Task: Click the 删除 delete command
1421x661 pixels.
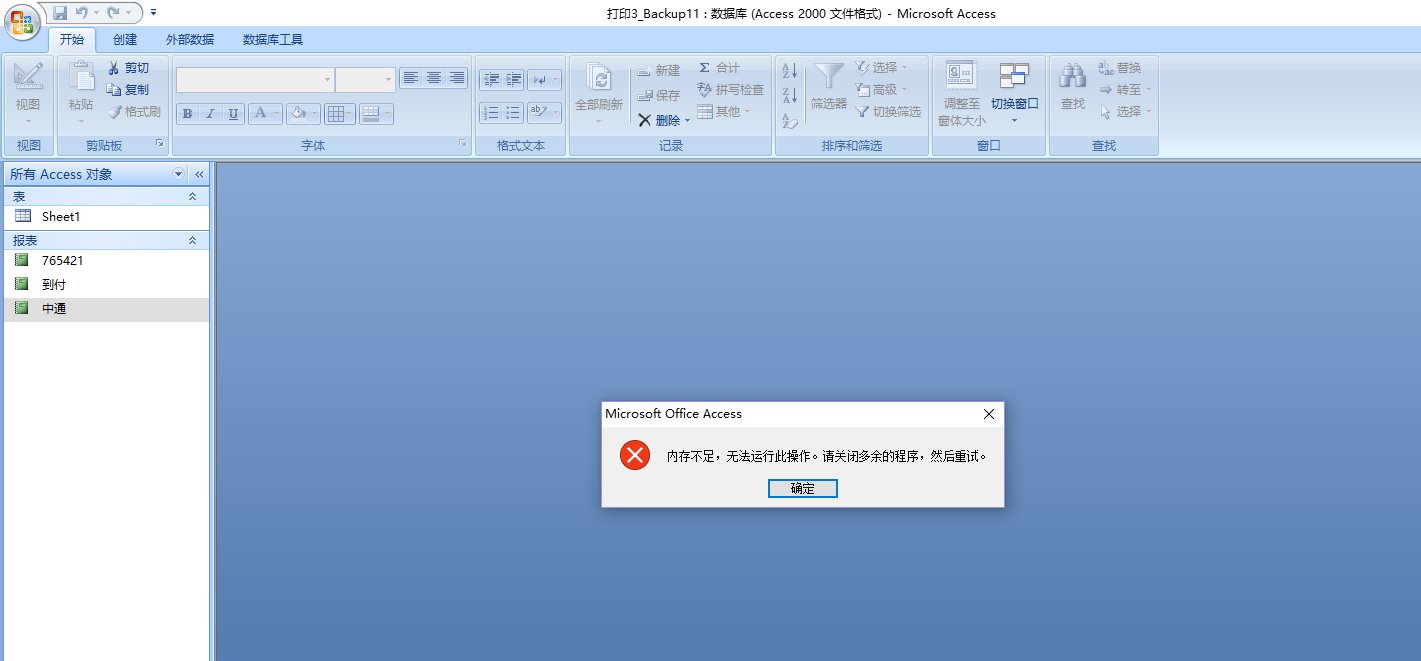Action: (659, 120)
